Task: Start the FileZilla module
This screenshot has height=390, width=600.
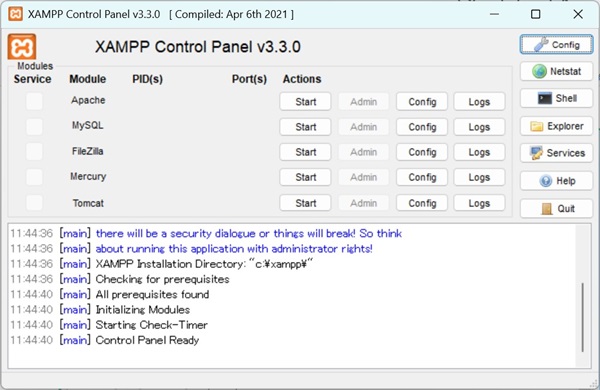Action: click(305, 152)
